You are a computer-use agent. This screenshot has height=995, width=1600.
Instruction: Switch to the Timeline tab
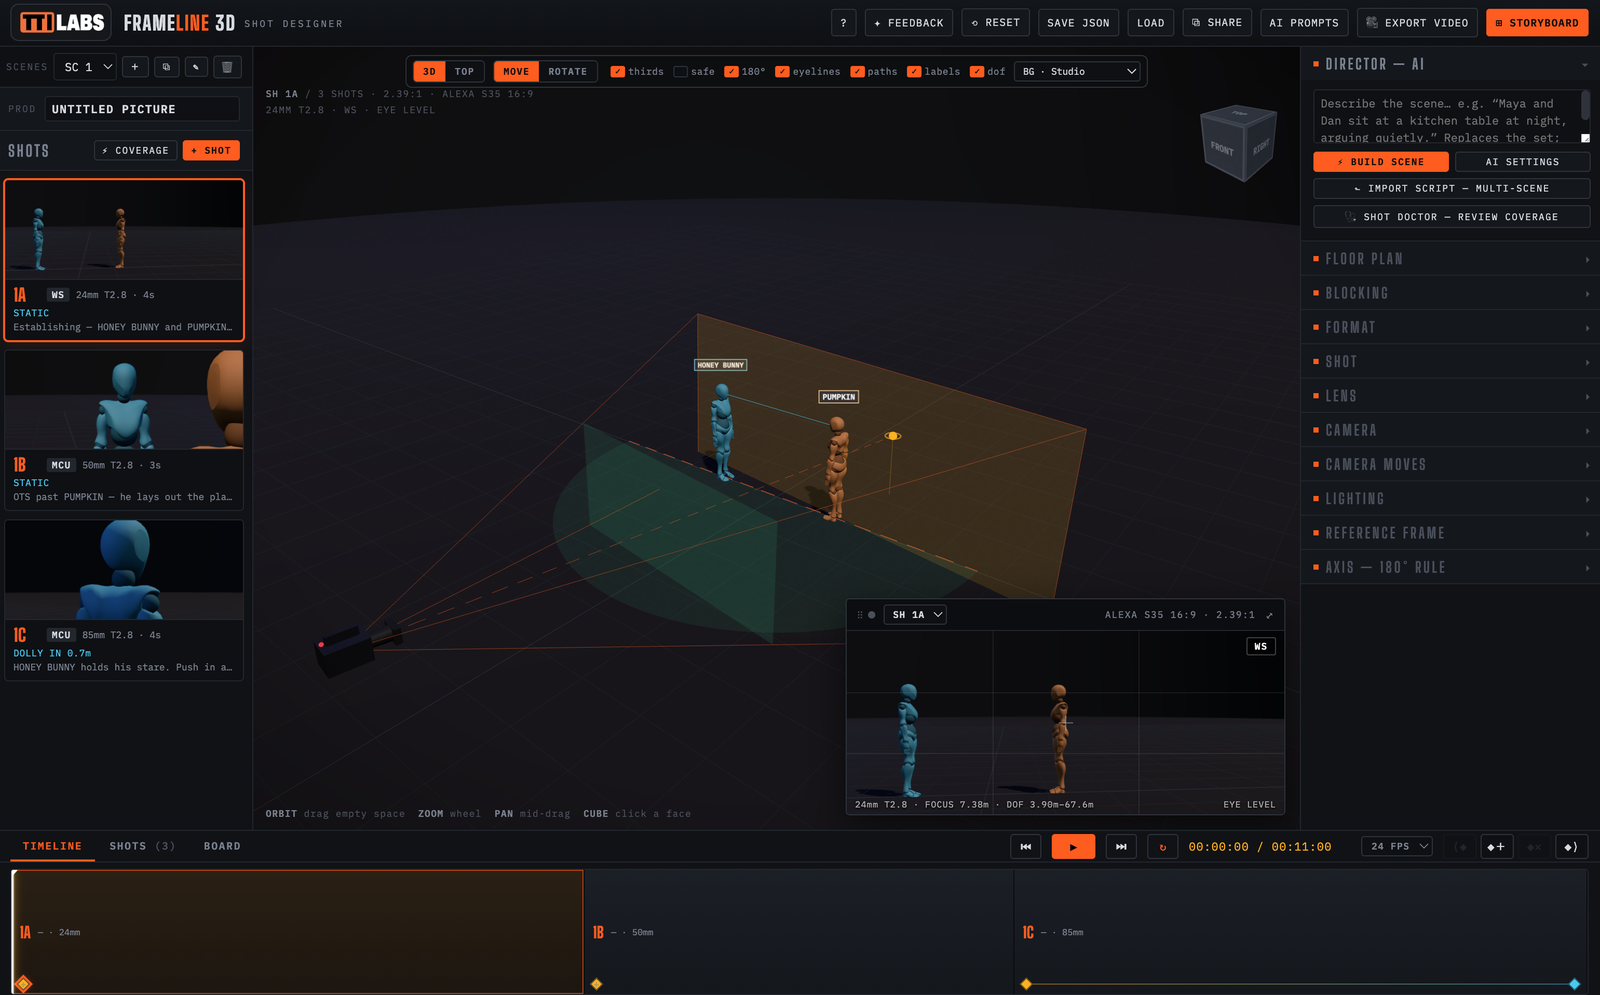click(53, 847)
